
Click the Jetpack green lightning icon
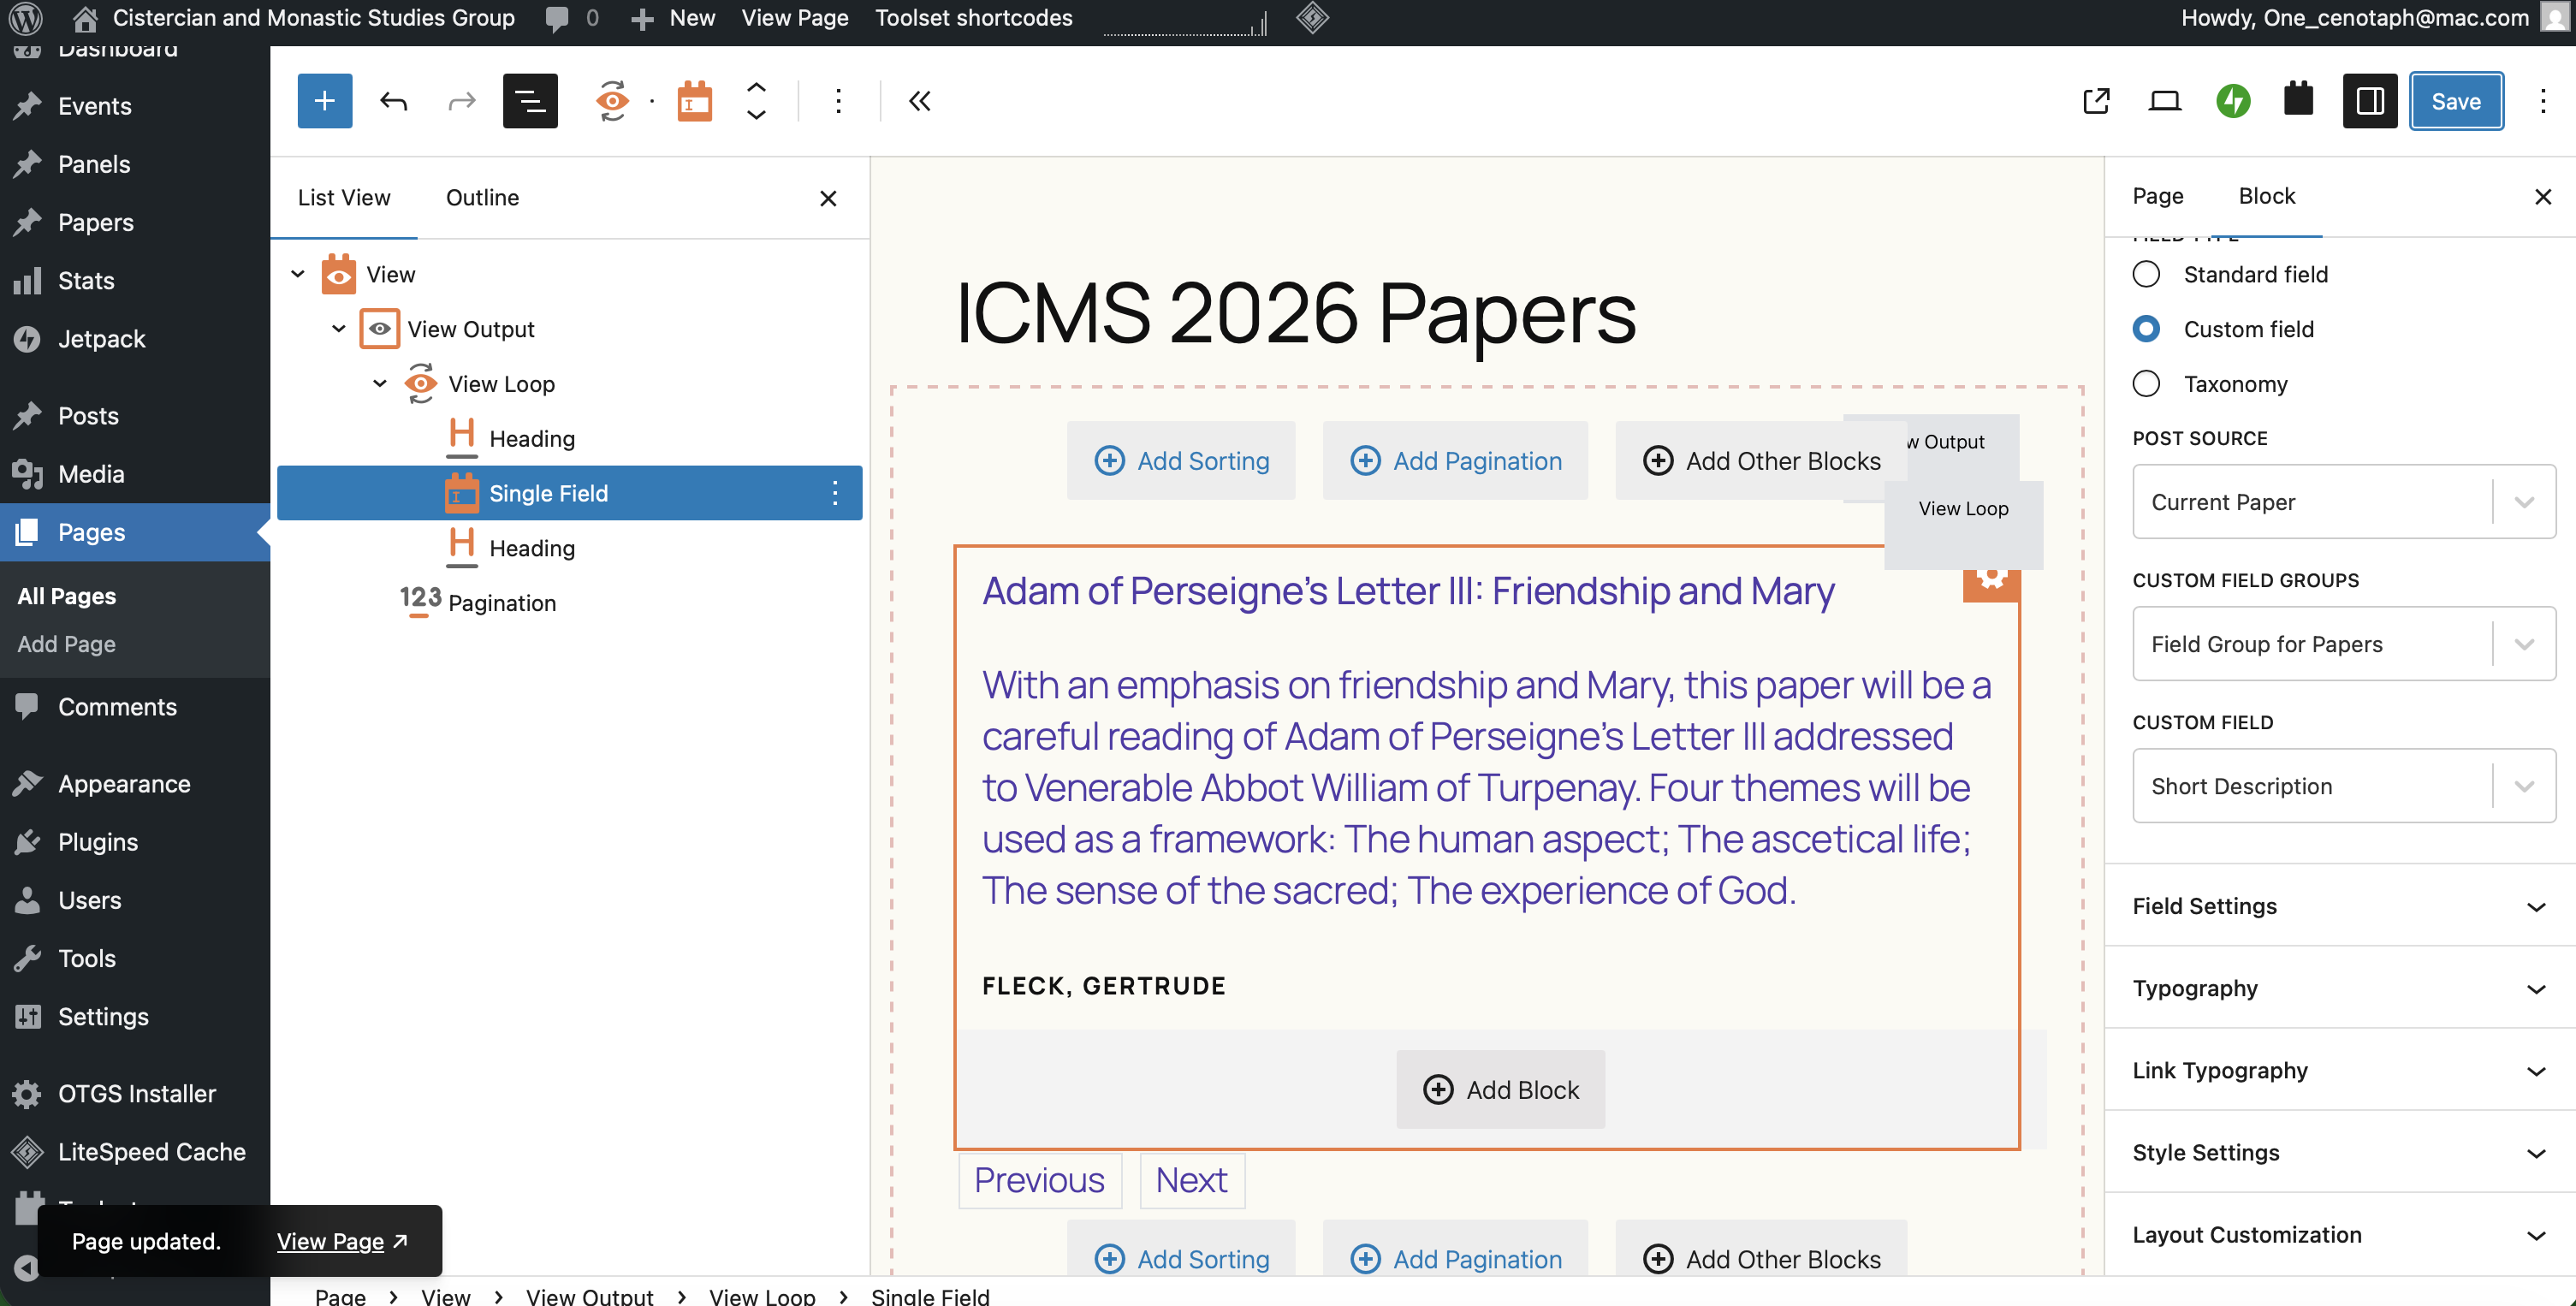coord(2232,101)
